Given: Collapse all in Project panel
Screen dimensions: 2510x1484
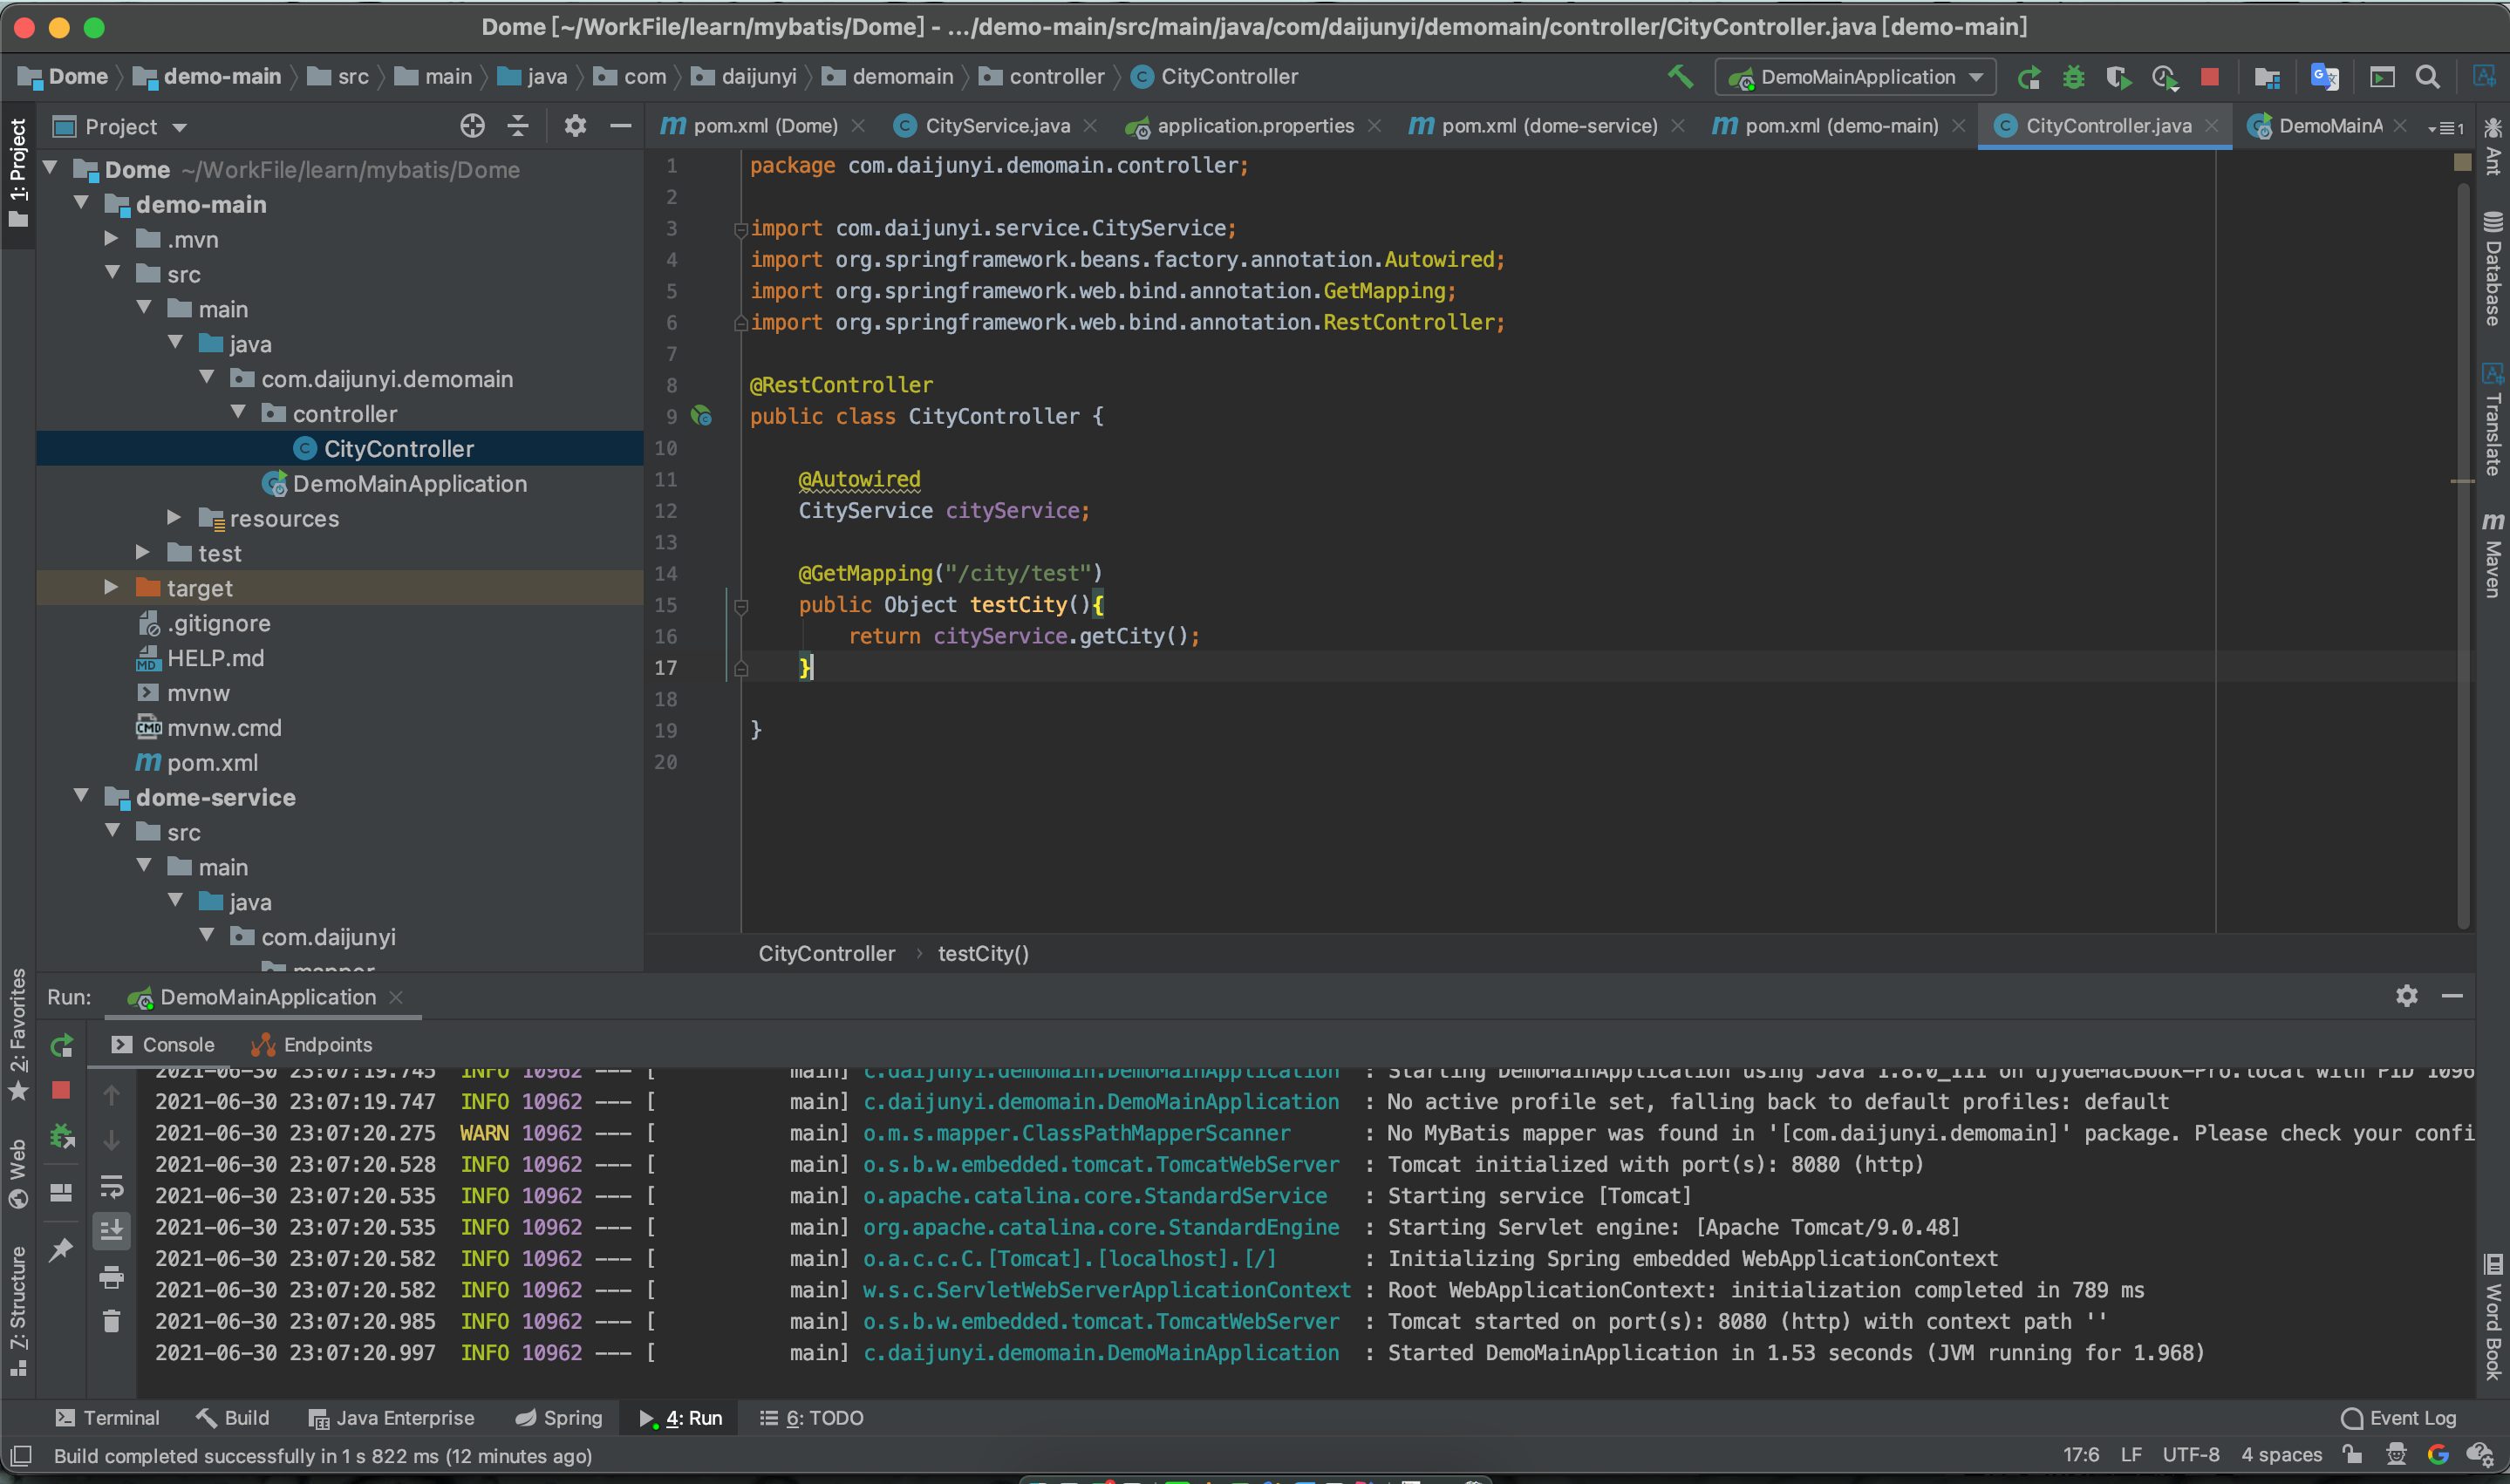Looking at the screenshot, I should pyautogui.click(x=518, y=126).
